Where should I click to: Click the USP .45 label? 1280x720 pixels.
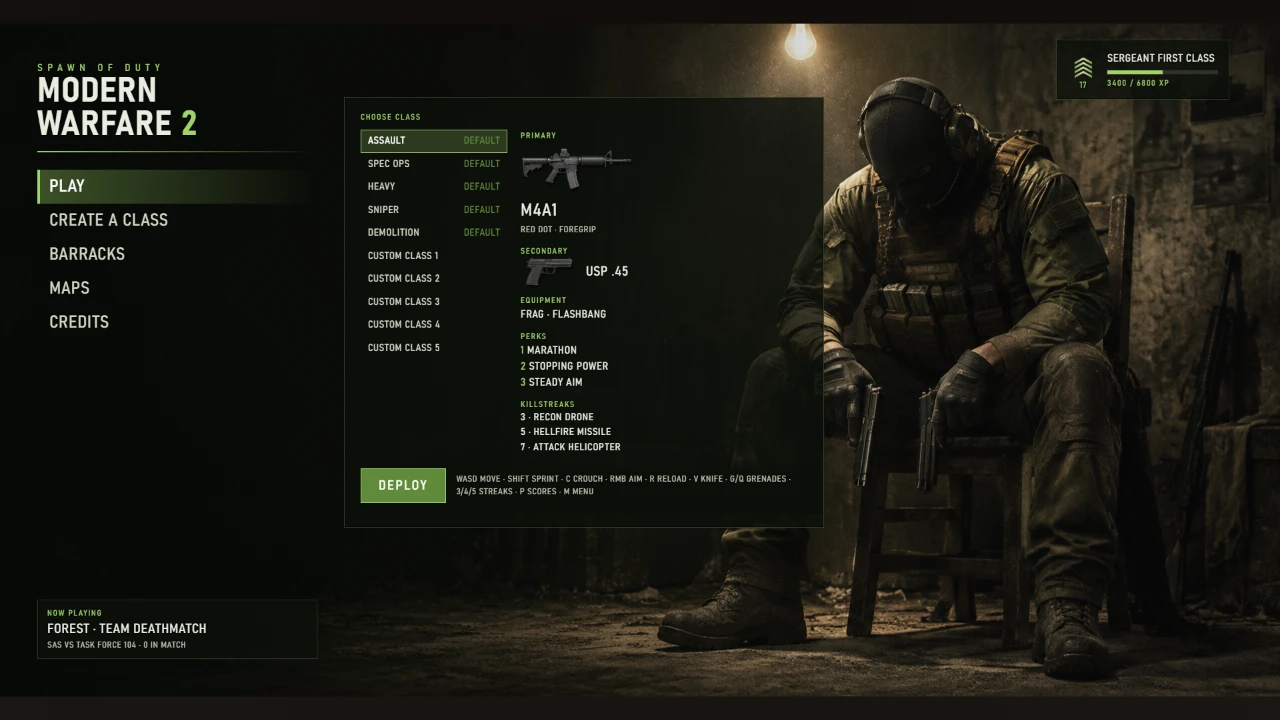607,272
